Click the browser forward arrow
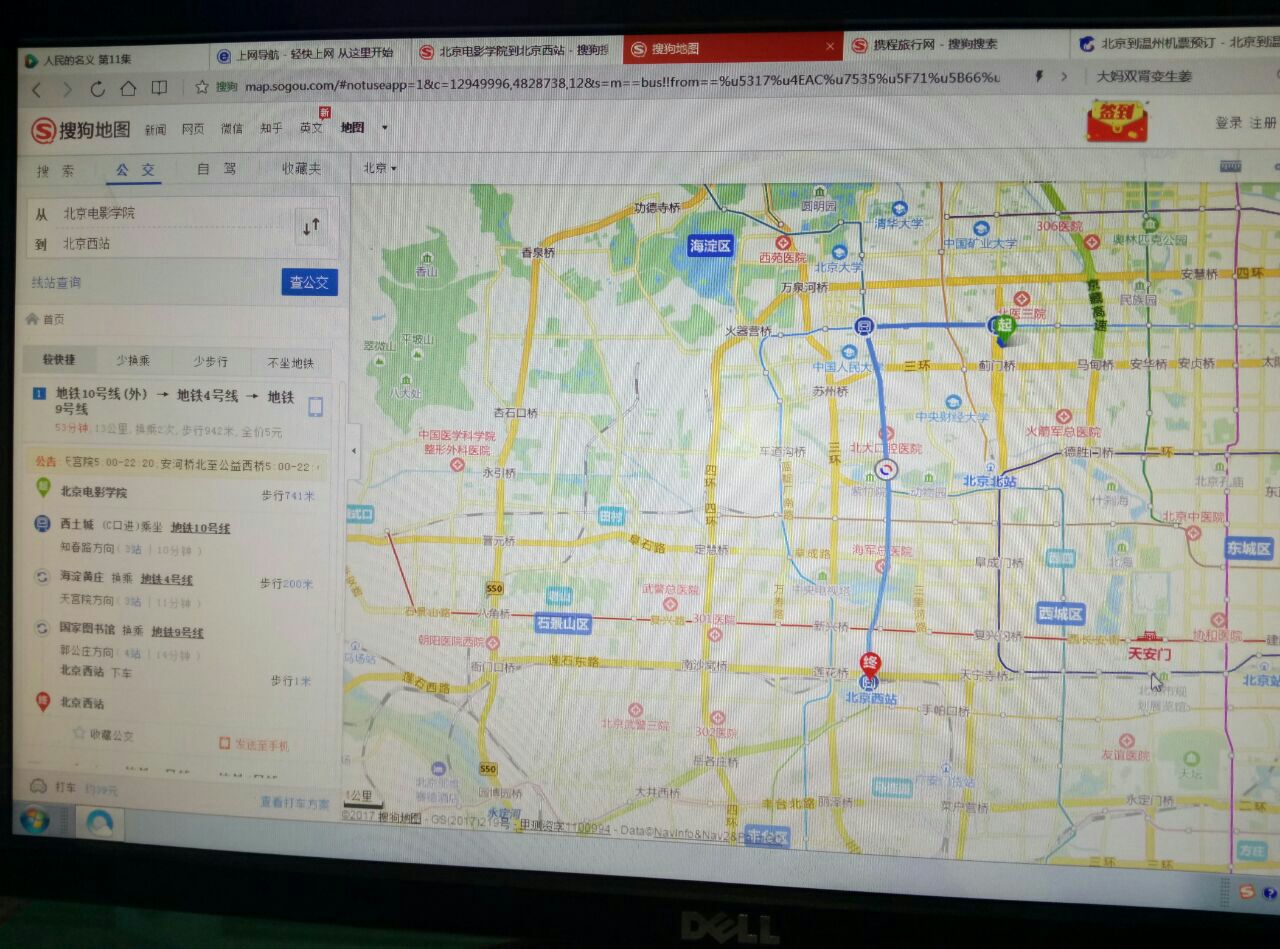The height and width of the screenshot is (949, 1280). point(67,89)
